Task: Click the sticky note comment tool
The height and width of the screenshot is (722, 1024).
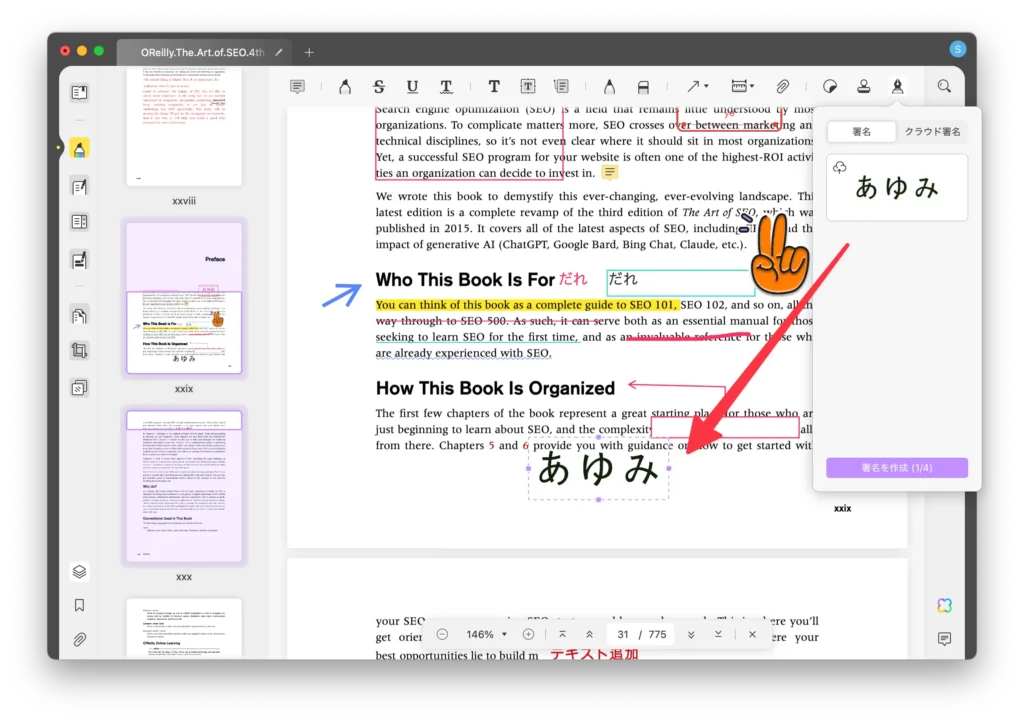Action: 298,87
